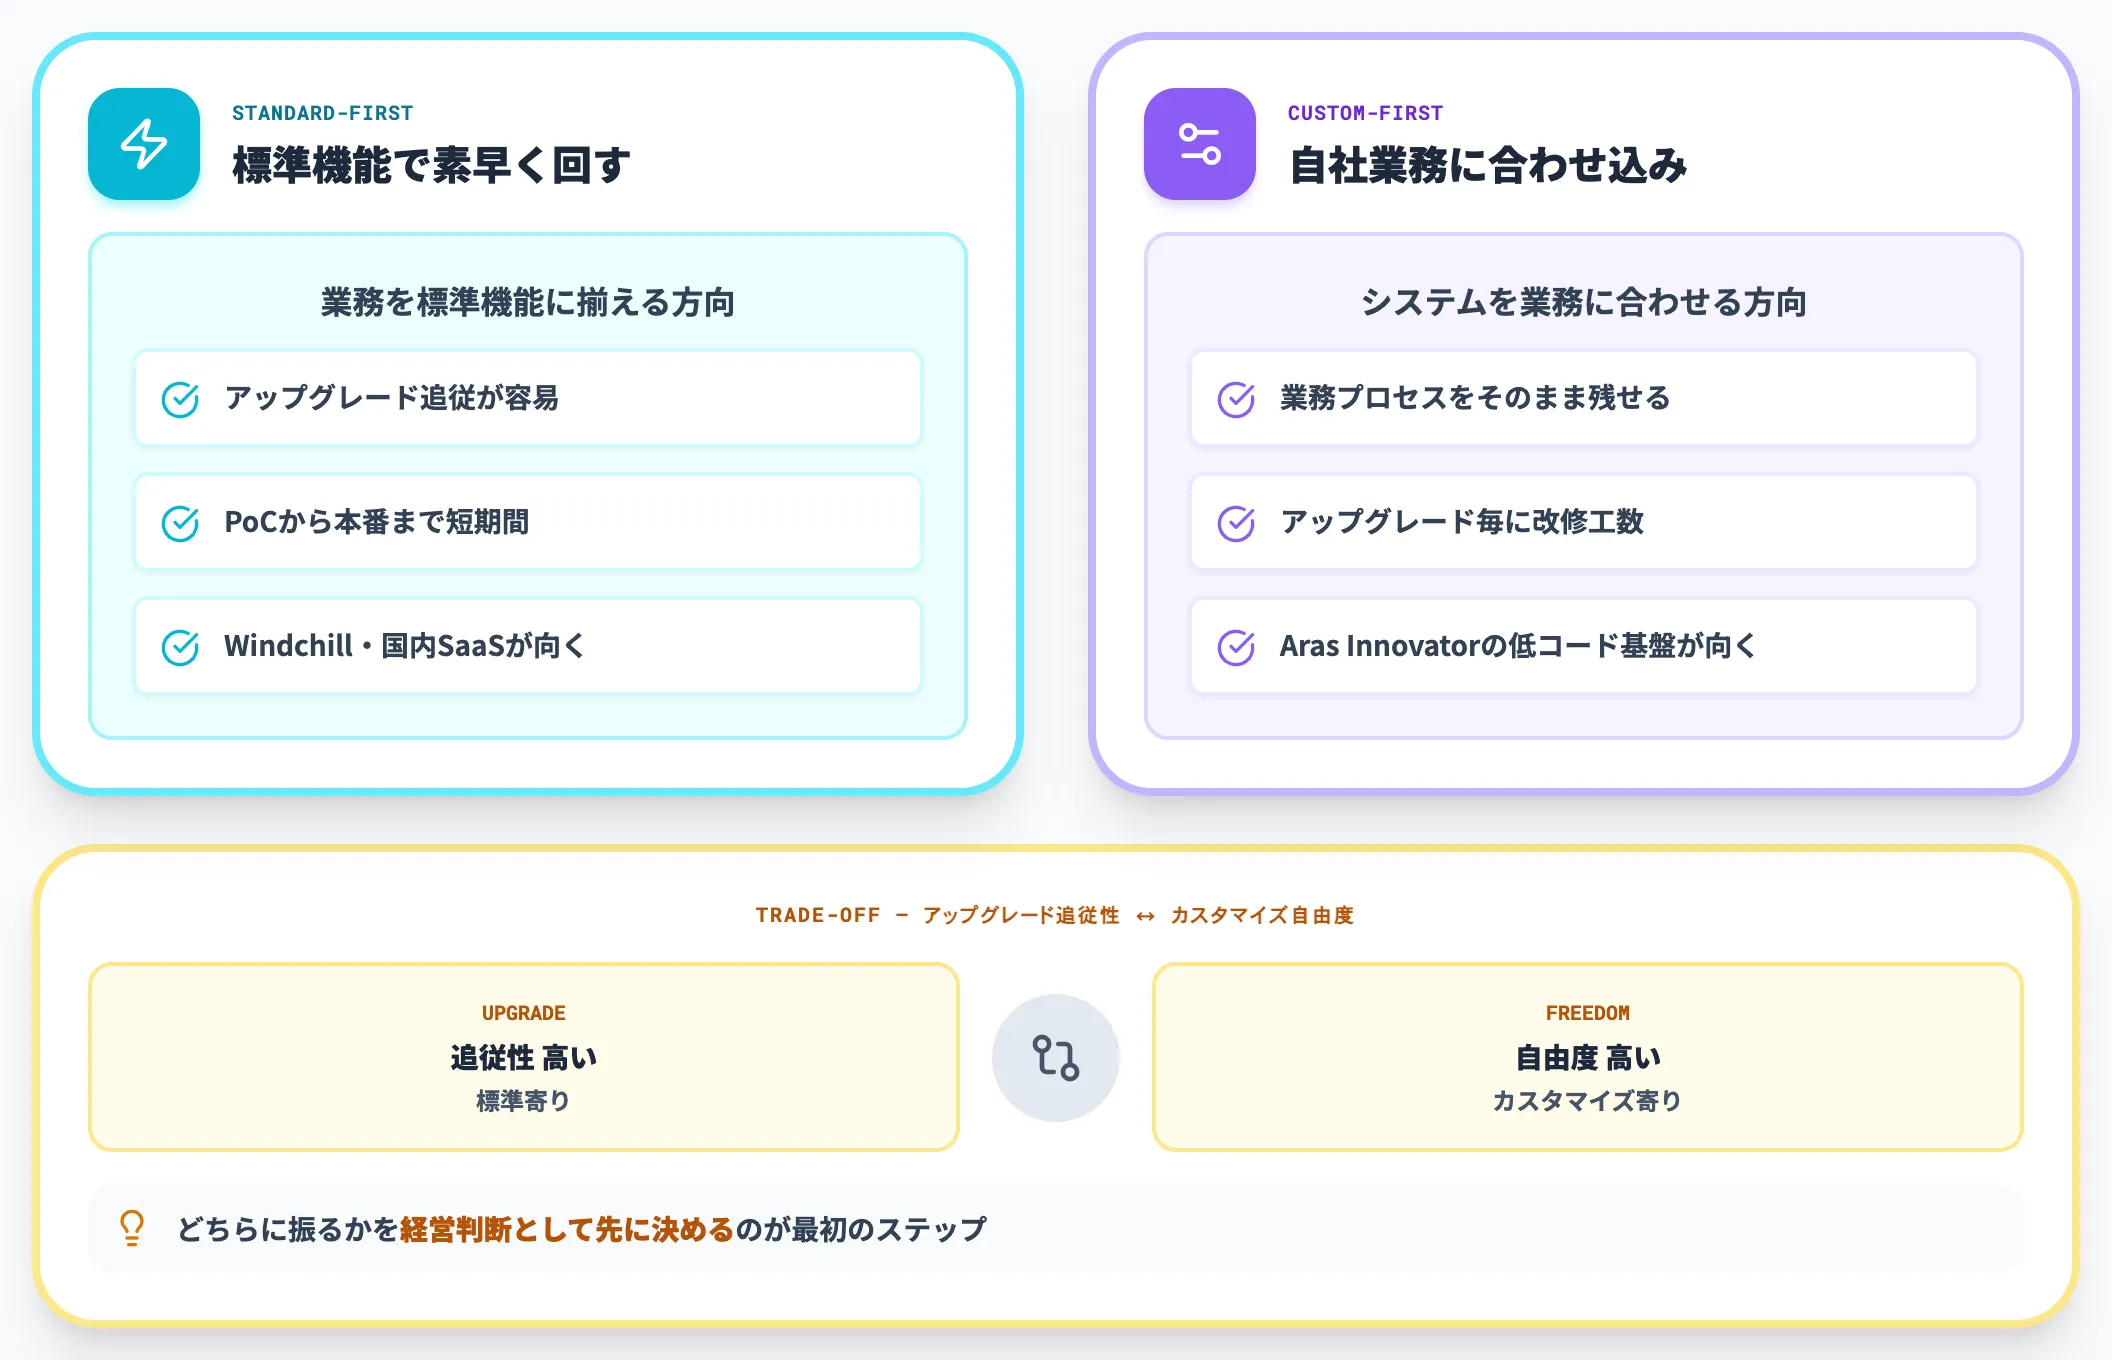Click the TRADE-OFF caption line
Viewport: 2112px width, 1360px height.
click(x=1055, y=915)
